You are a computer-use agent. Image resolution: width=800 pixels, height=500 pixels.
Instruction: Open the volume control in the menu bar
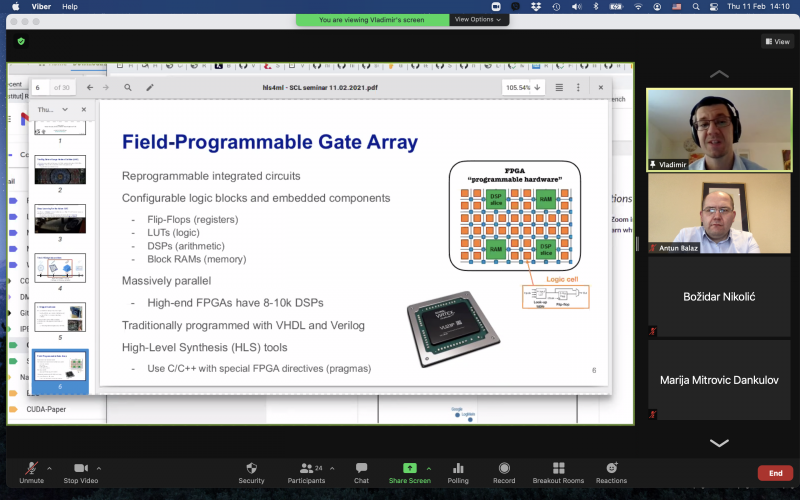(x=577, y=7)
